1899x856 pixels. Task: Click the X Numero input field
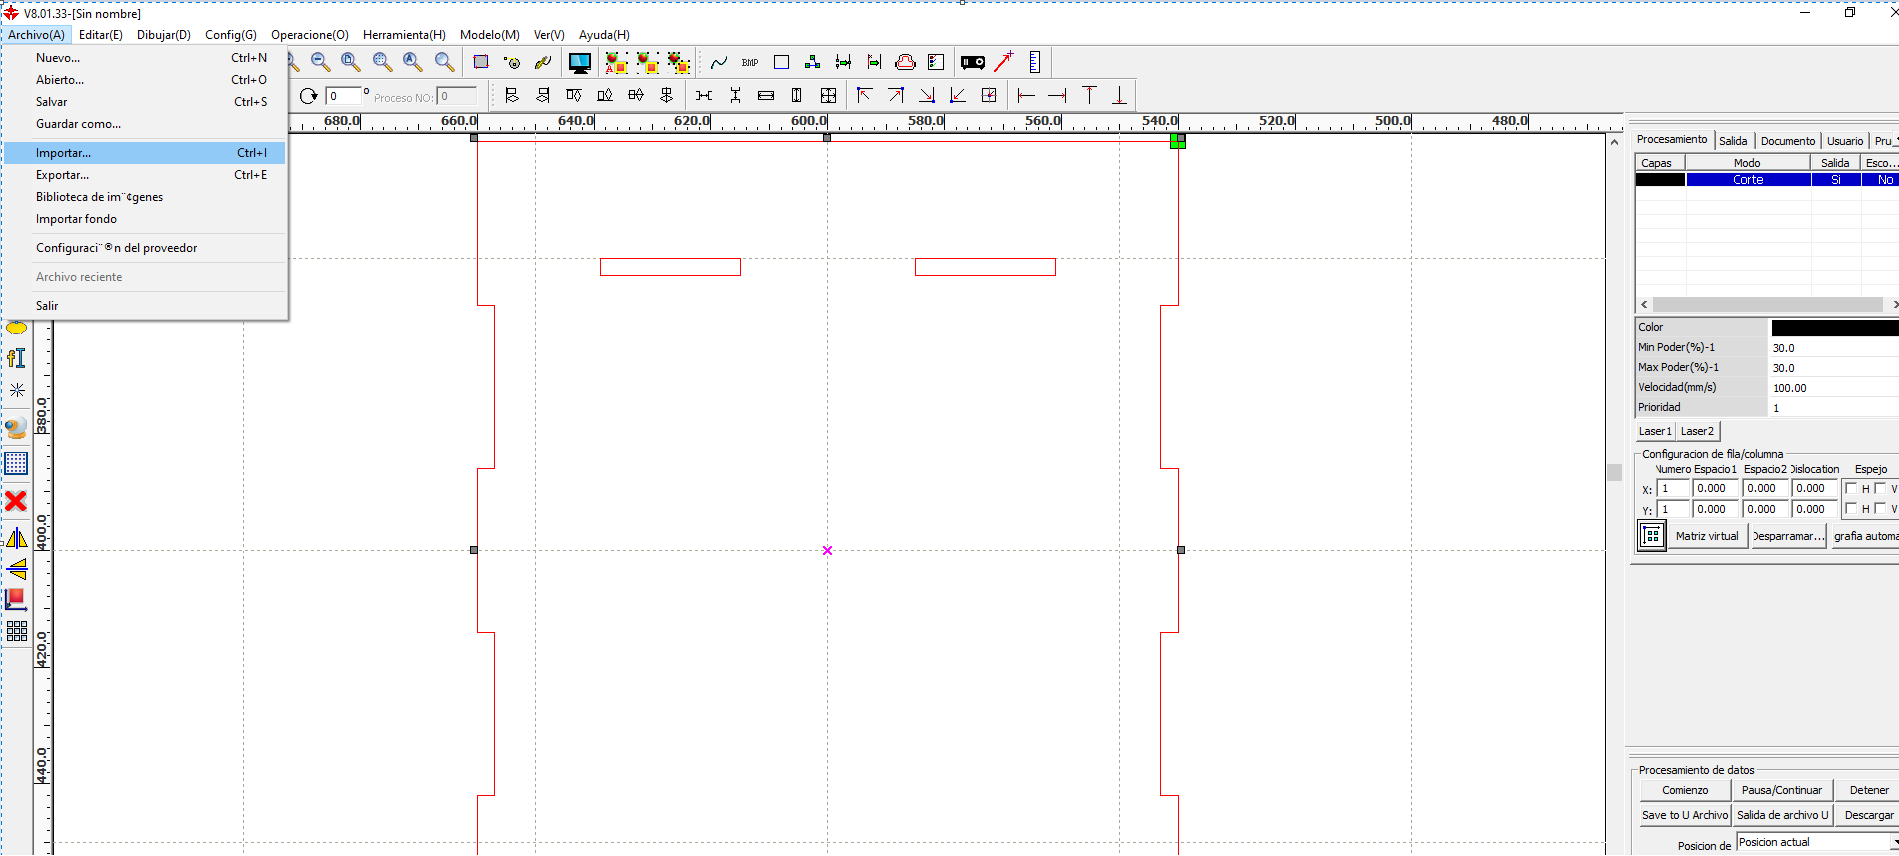tap(1673, 488)
